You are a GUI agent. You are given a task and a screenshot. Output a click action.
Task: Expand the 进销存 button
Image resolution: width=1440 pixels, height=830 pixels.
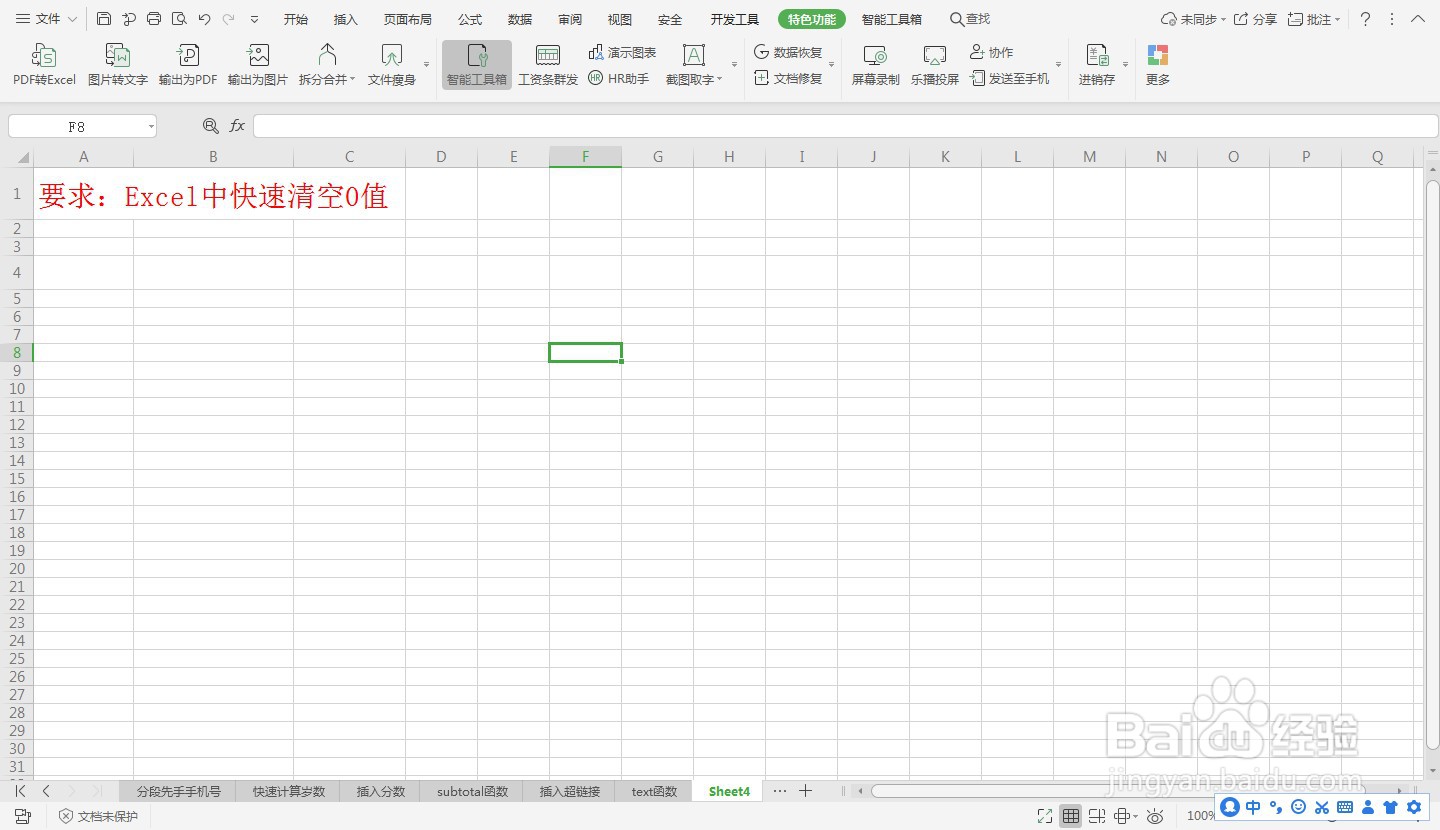pyautogui.click(x=1125, y=65)
